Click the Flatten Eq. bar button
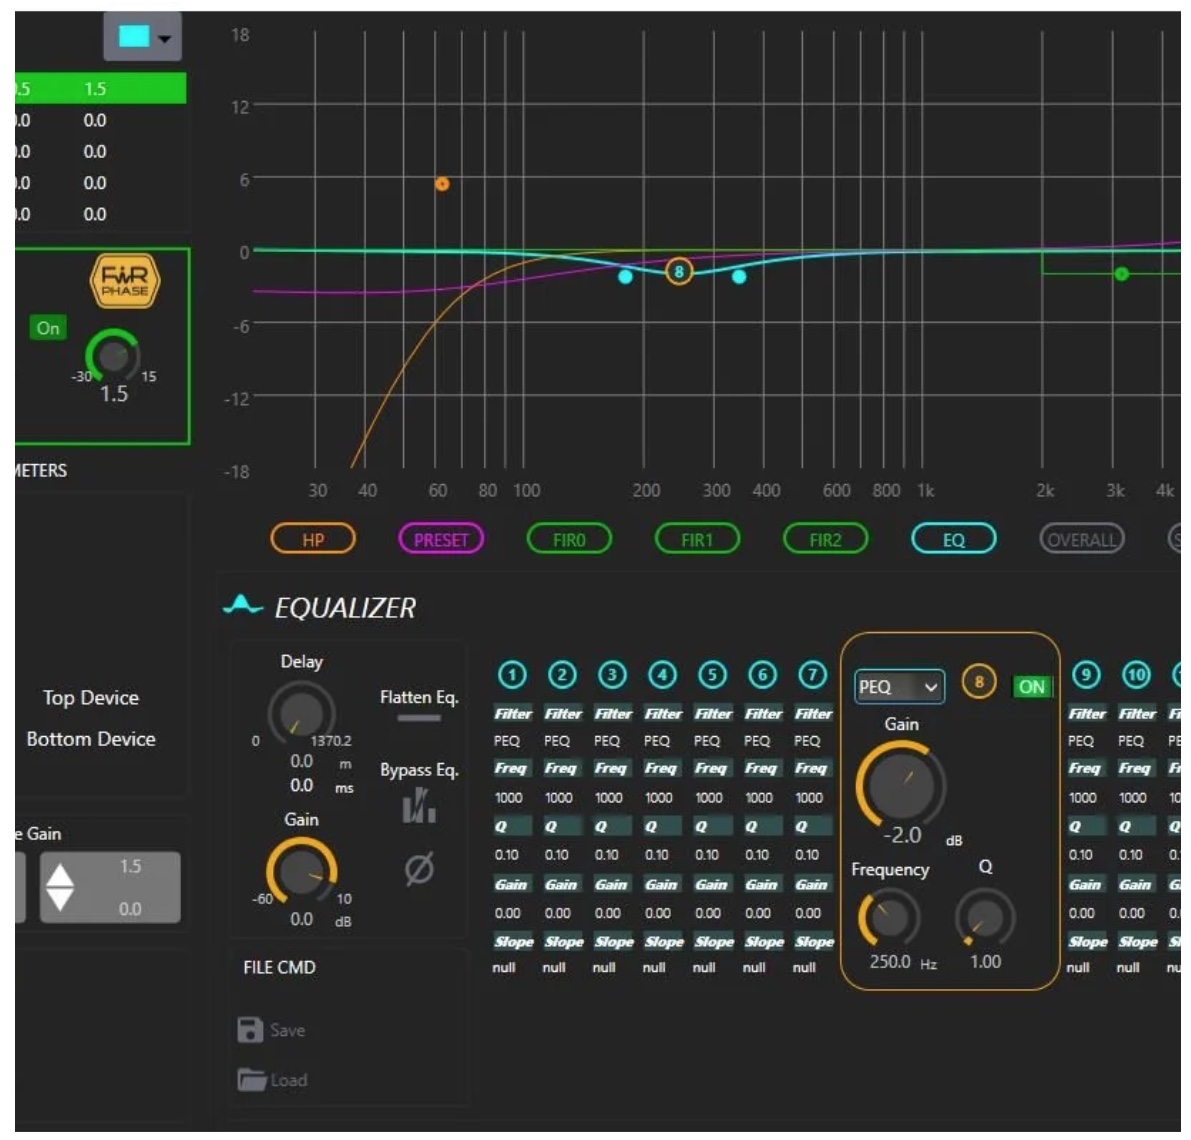Image resolution: width=1191 pixels, height=1140 pixels. tap(418, 718)
